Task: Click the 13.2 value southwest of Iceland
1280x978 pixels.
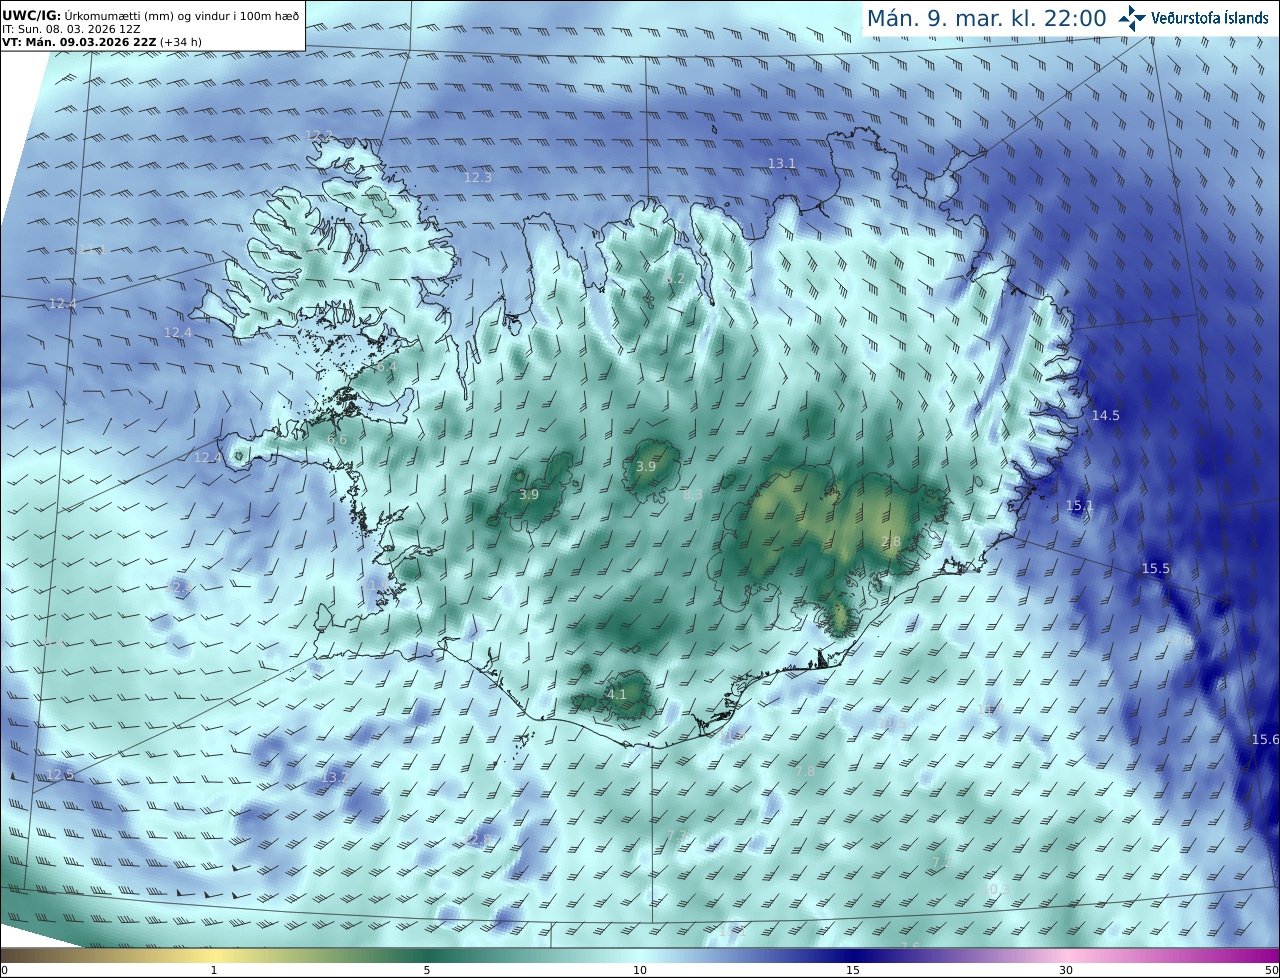Action: (x=335, y=777)
